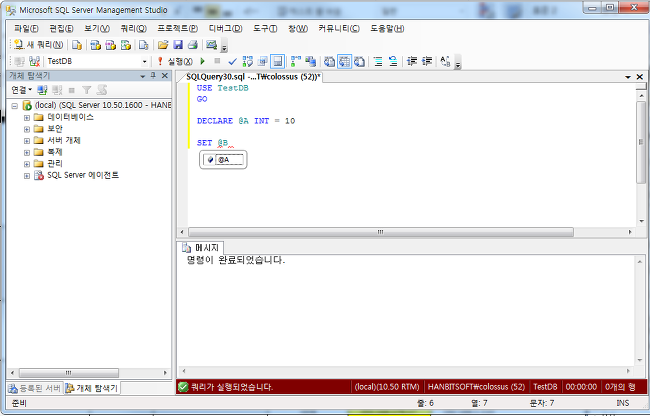Expand the 관리 folder
Viewport: 650px width, 416px height.
tap(27, 164)
